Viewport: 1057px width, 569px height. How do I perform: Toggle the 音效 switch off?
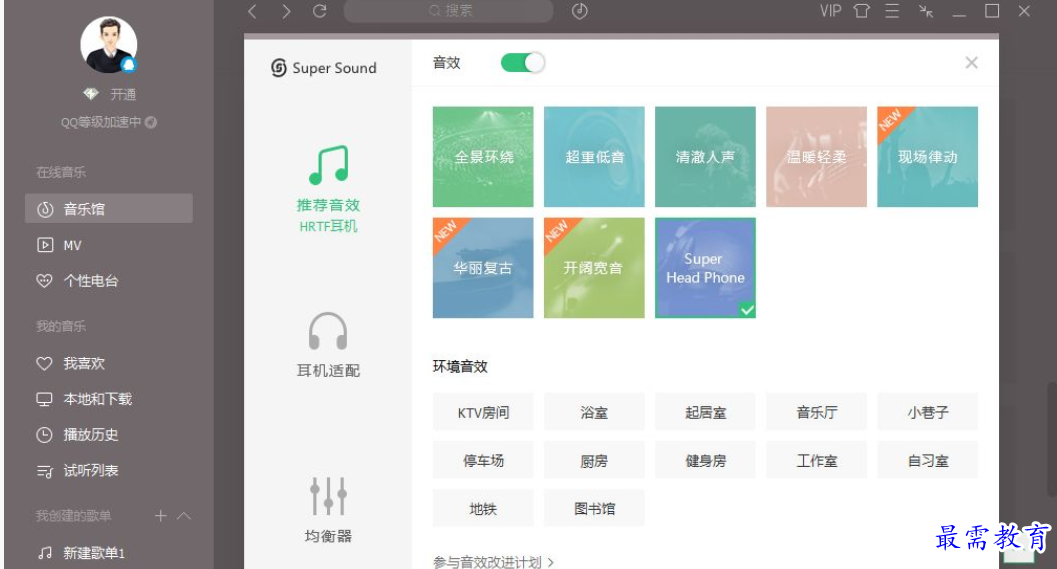point(522,63)
